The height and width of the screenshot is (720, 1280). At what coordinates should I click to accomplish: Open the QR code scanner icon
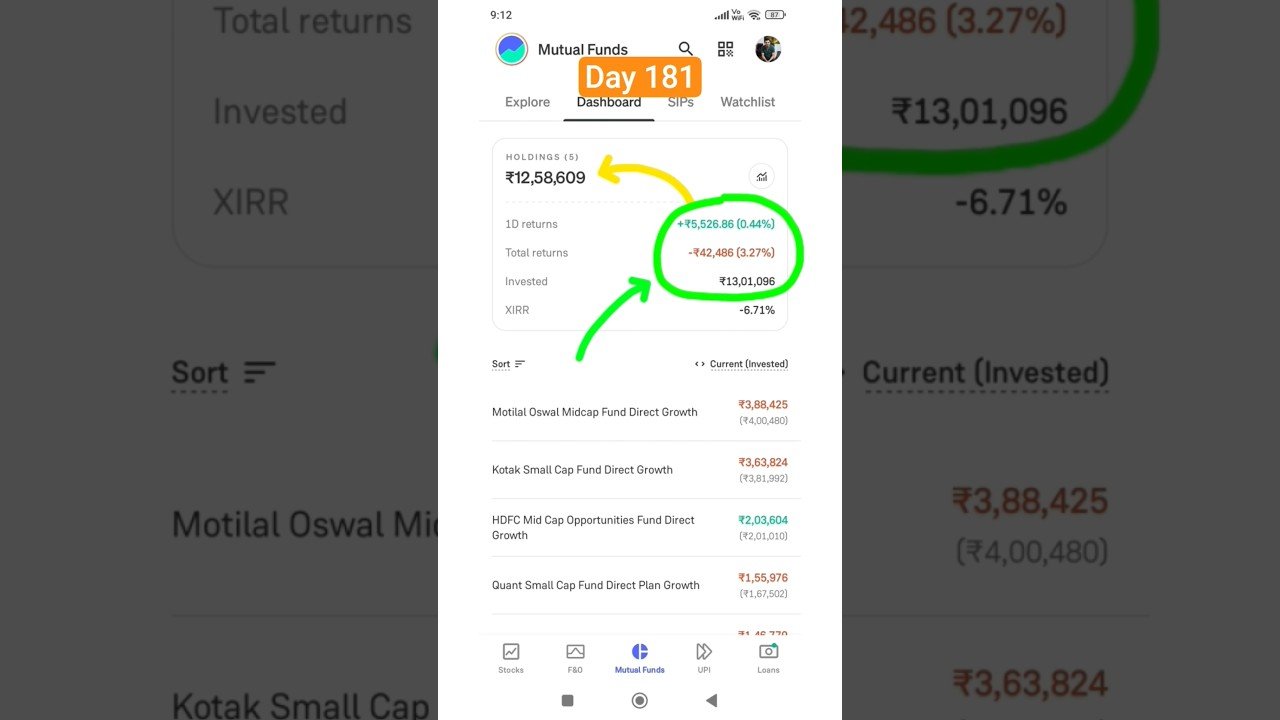pos(725,49)
